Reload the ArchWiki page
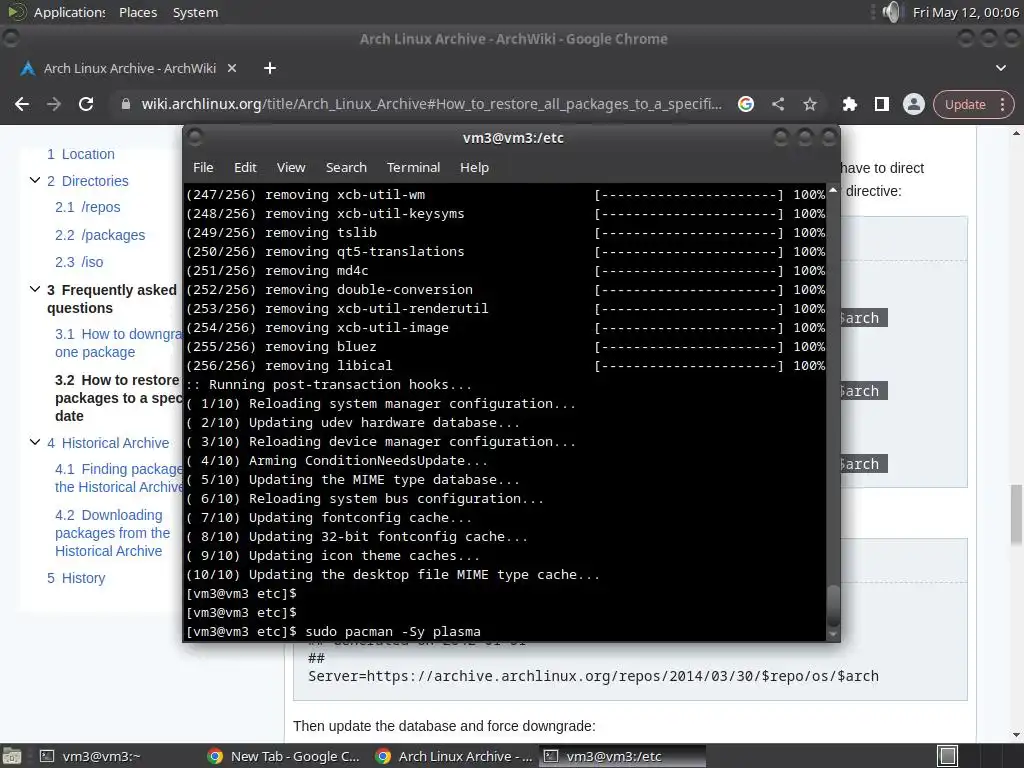Screen dimensions: 1024x768 (x=86, y=104)
